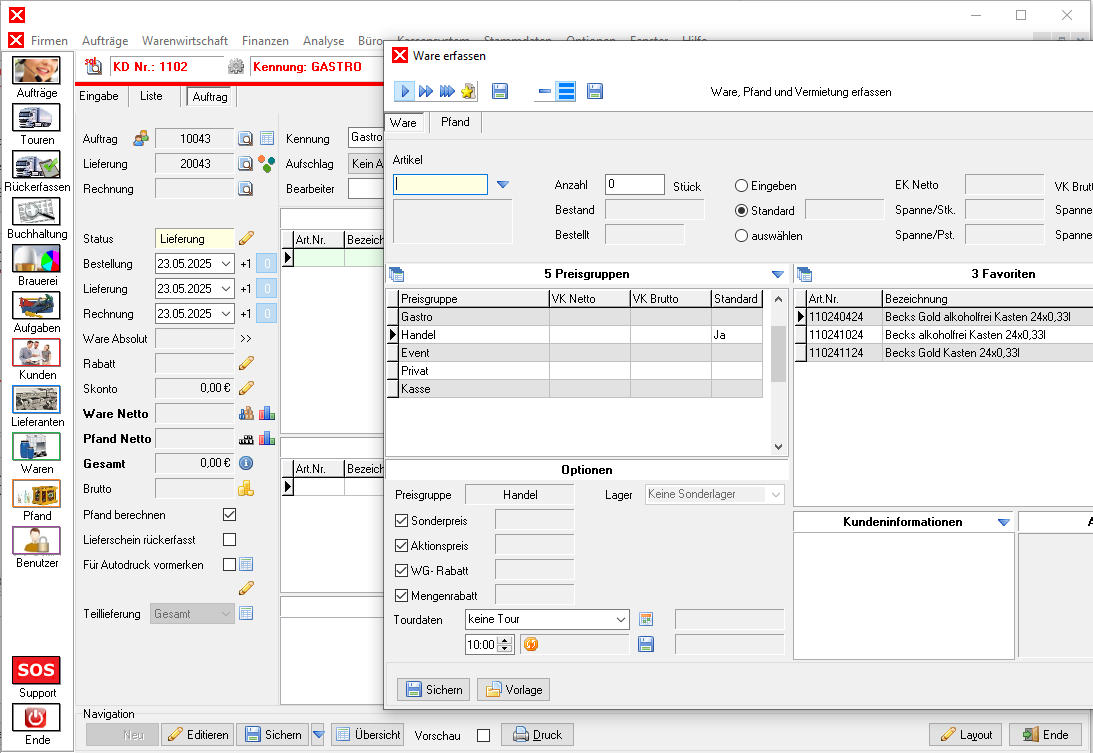1093x753 pixels.
Task: Toggle the Pfand berechnen checkbox
Action: (229, 515)
